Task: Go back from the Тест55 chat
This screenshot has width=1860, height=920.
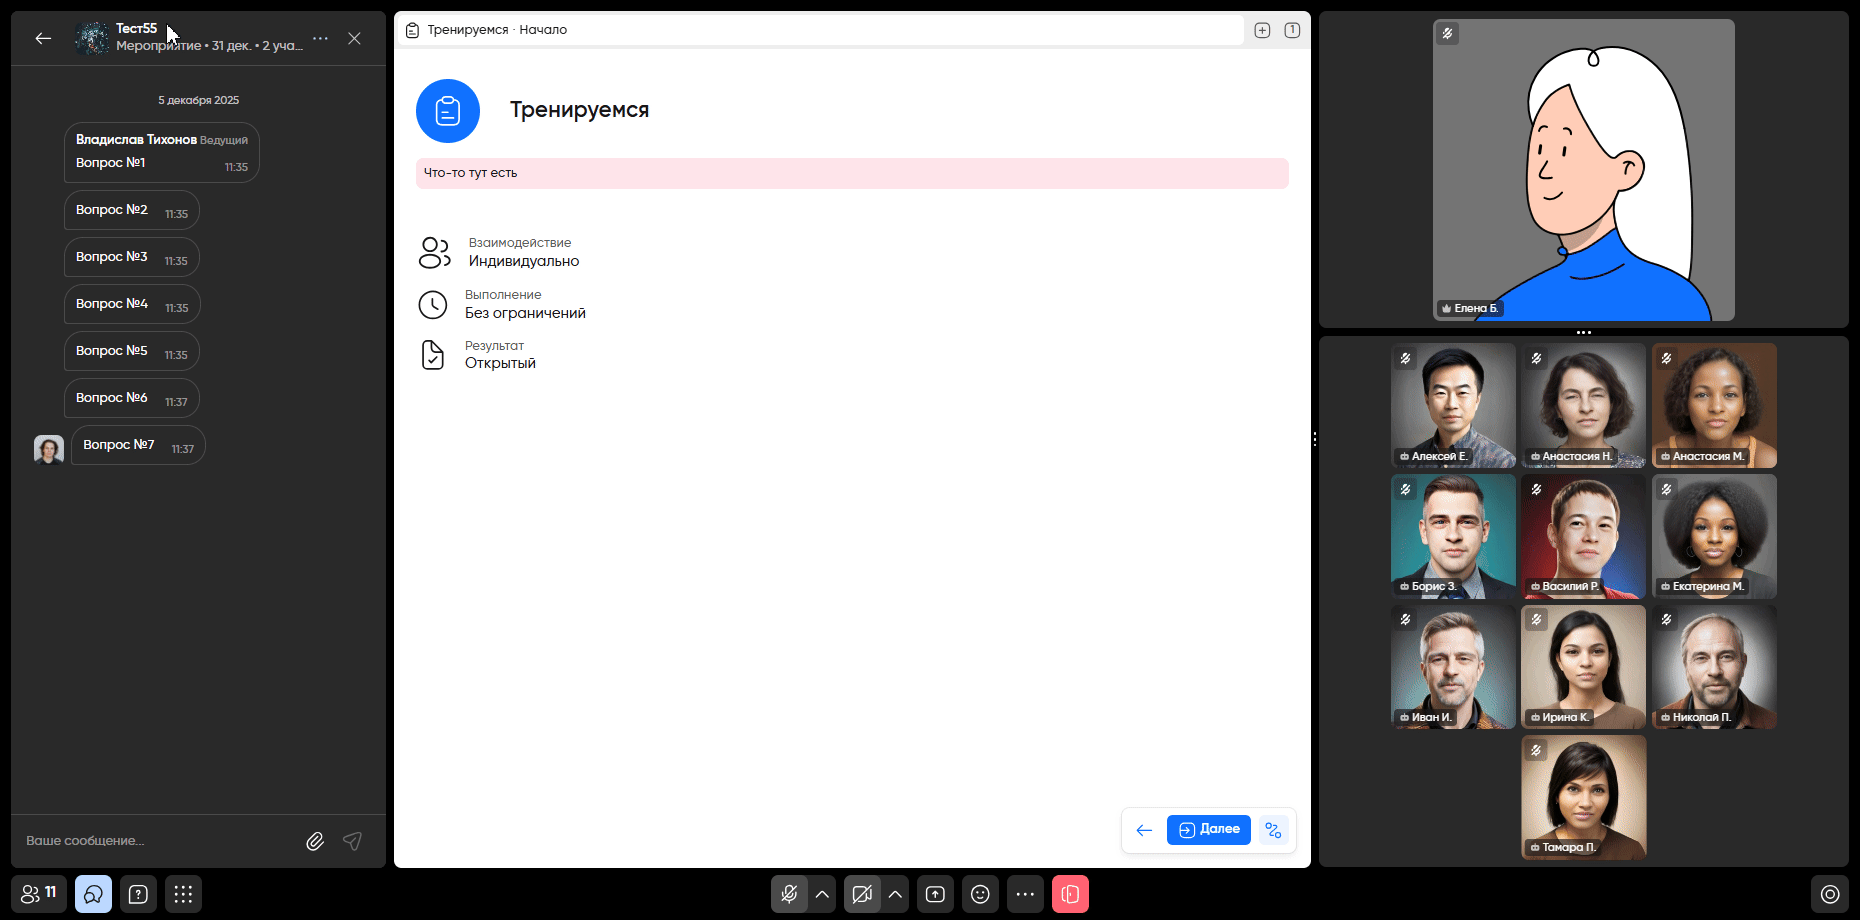Action: (x=43, y=38)
